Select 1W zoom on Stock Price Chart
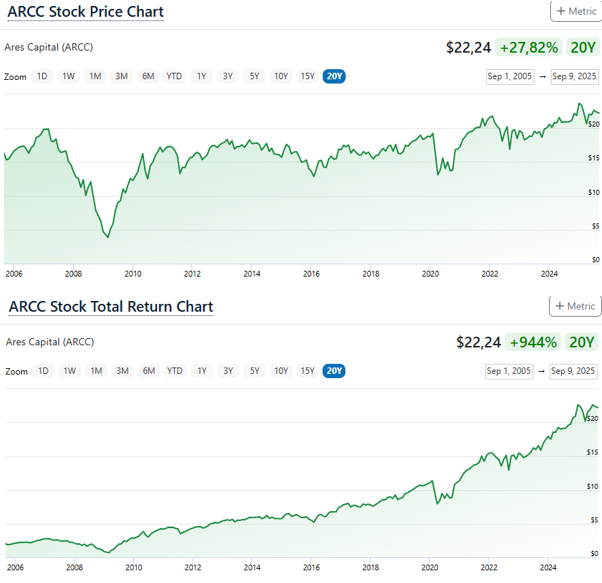The width and height of the screenshot is (602, 583). click(69, 76)
